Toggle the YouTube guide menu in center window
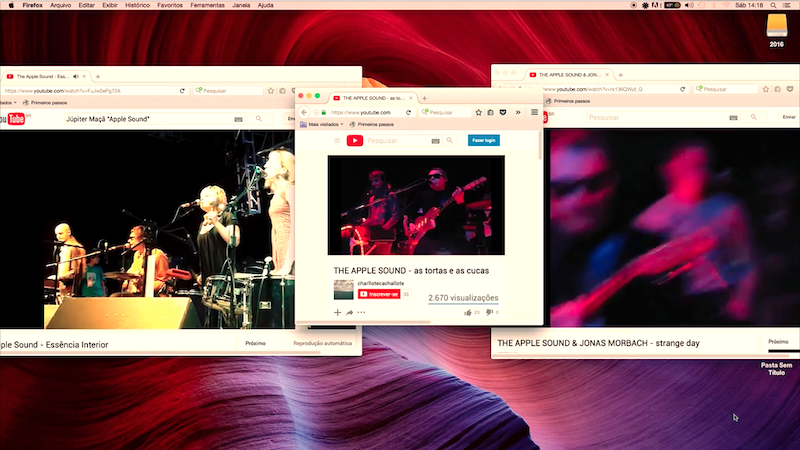 337,141
